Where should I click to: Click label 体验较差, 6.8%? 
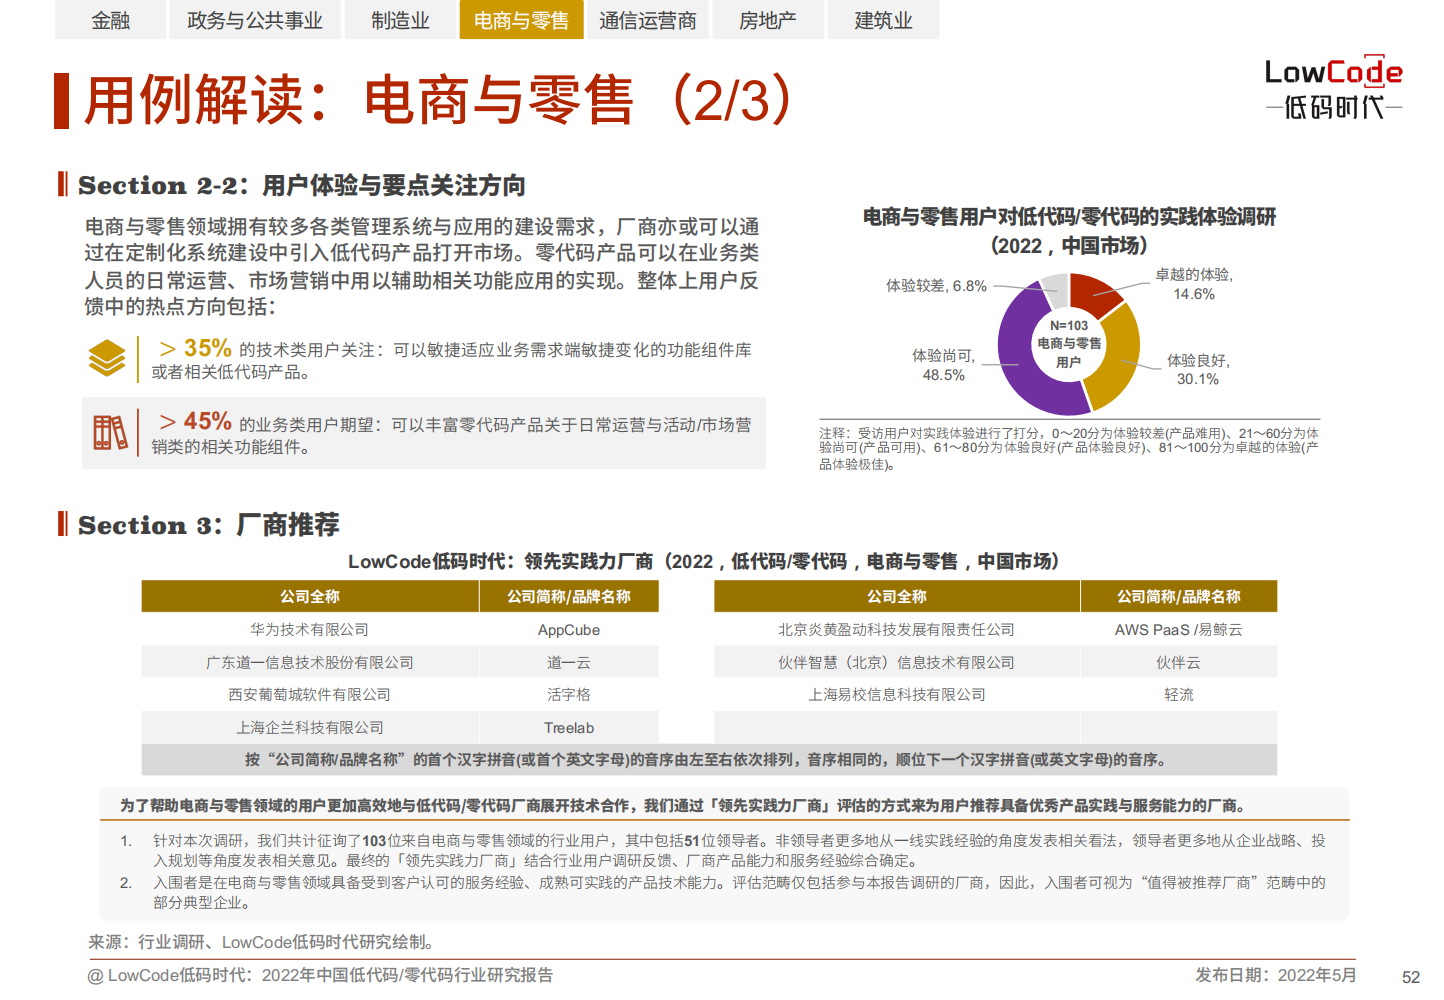(936, 286)
